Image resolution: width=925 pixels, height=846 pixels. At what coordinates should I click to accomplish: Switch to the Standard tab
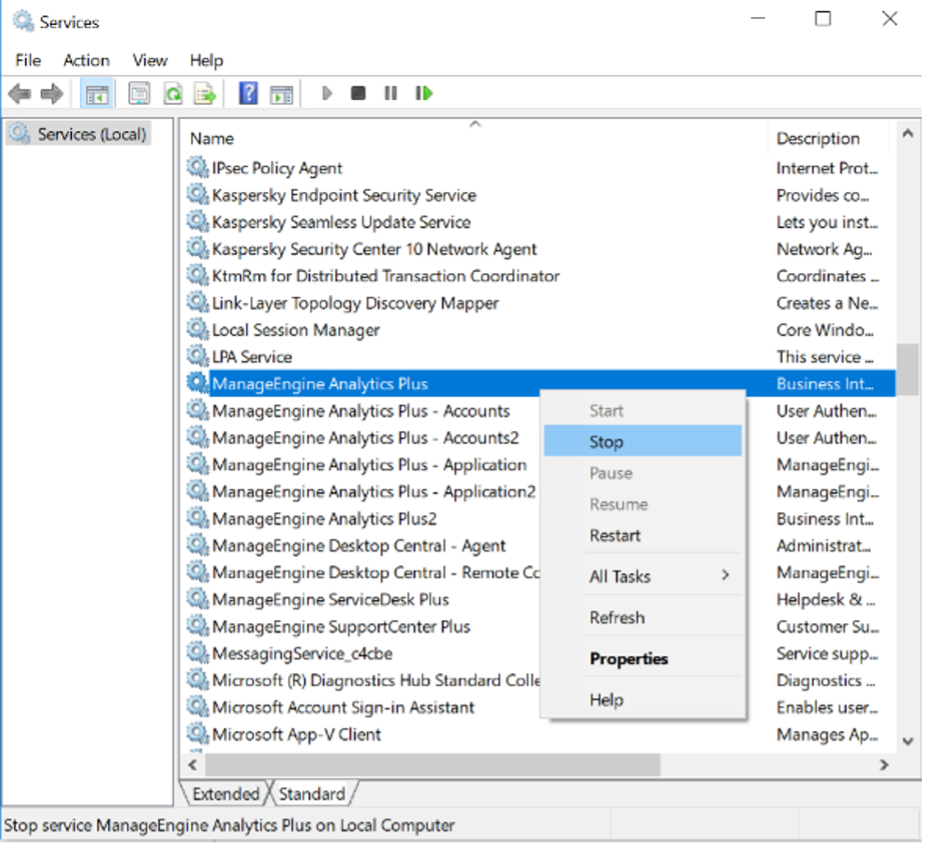coord(311,794)
